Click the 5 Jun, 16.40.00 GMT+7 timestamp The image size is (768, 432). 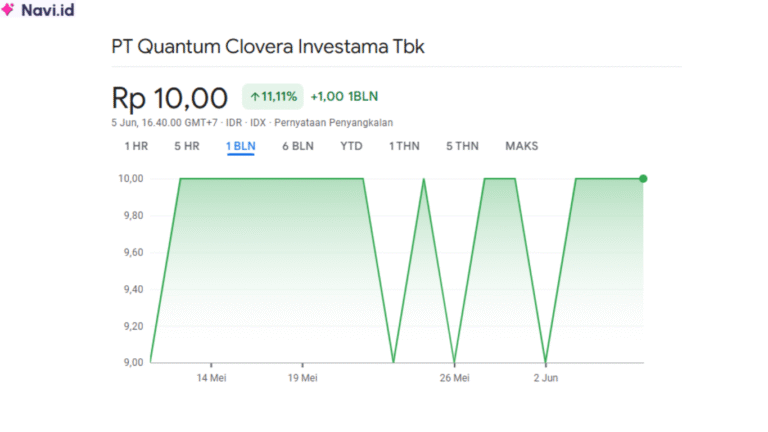point(164,123)
